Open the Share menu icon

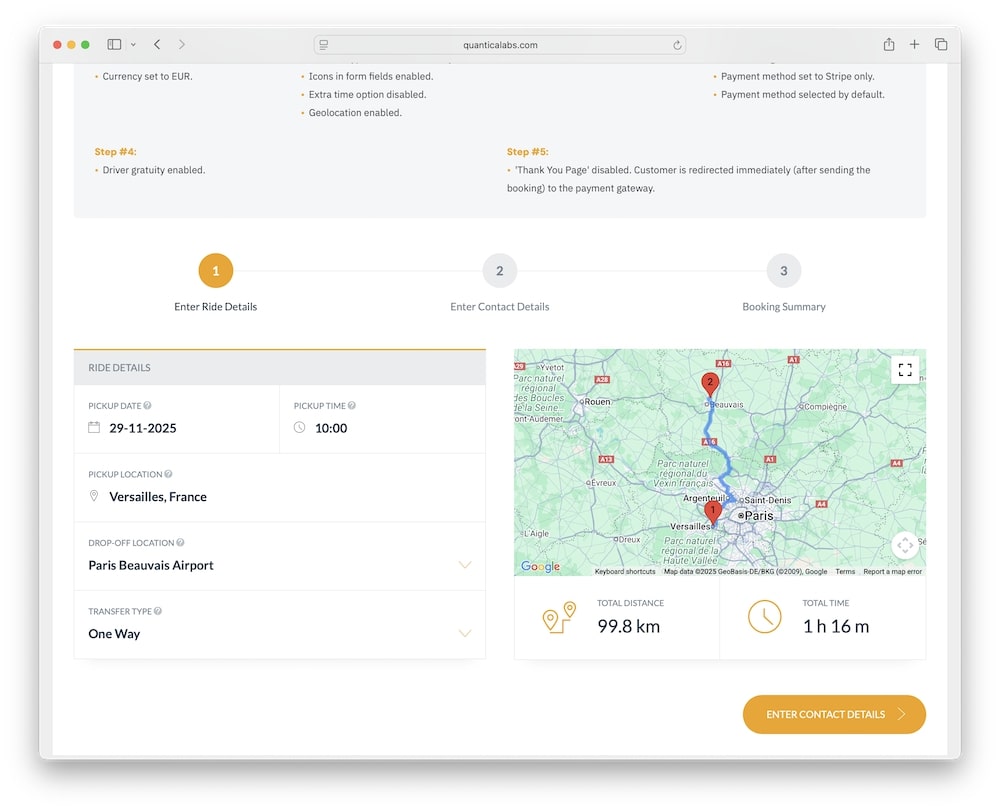pyautogui.click(x=888, y=44)
